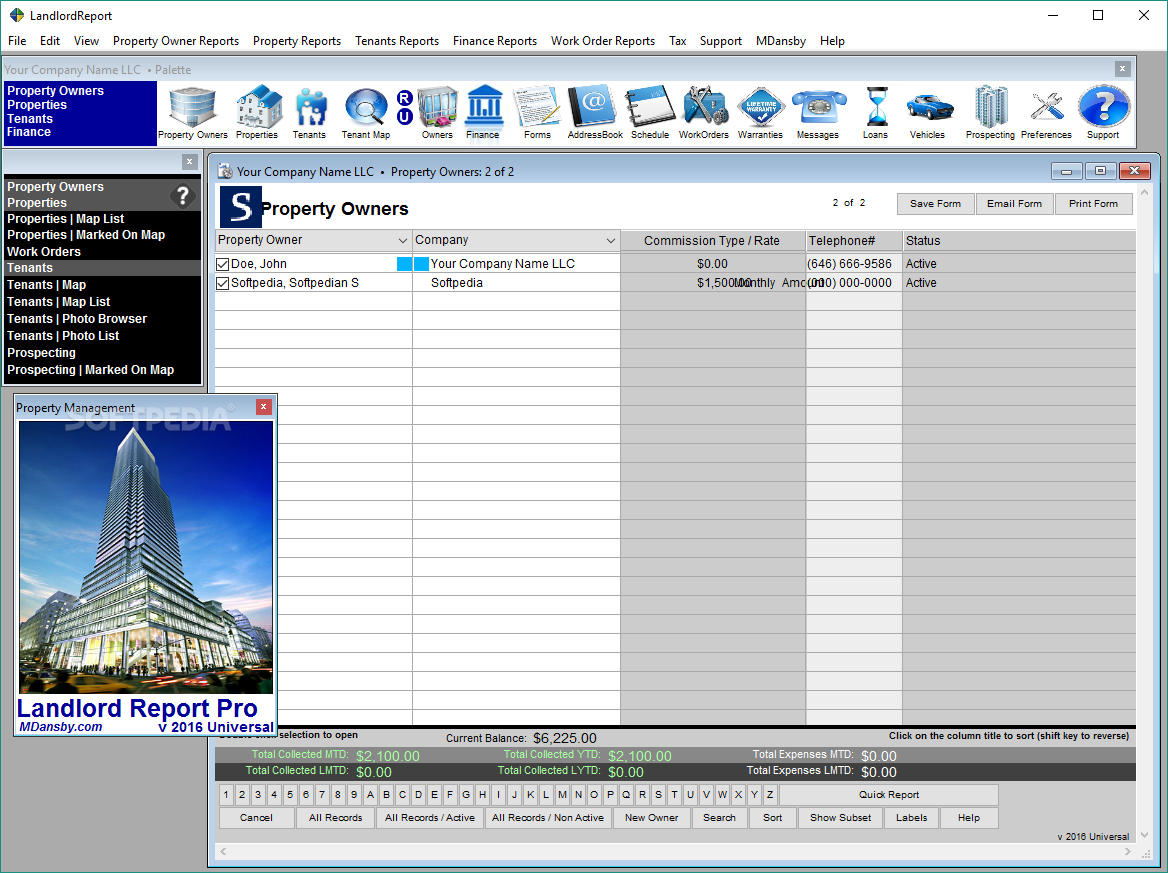This screenshot has height=873, width=1168.
Task: Click the Commission Type / Rate header
Action: pos(712,241)
